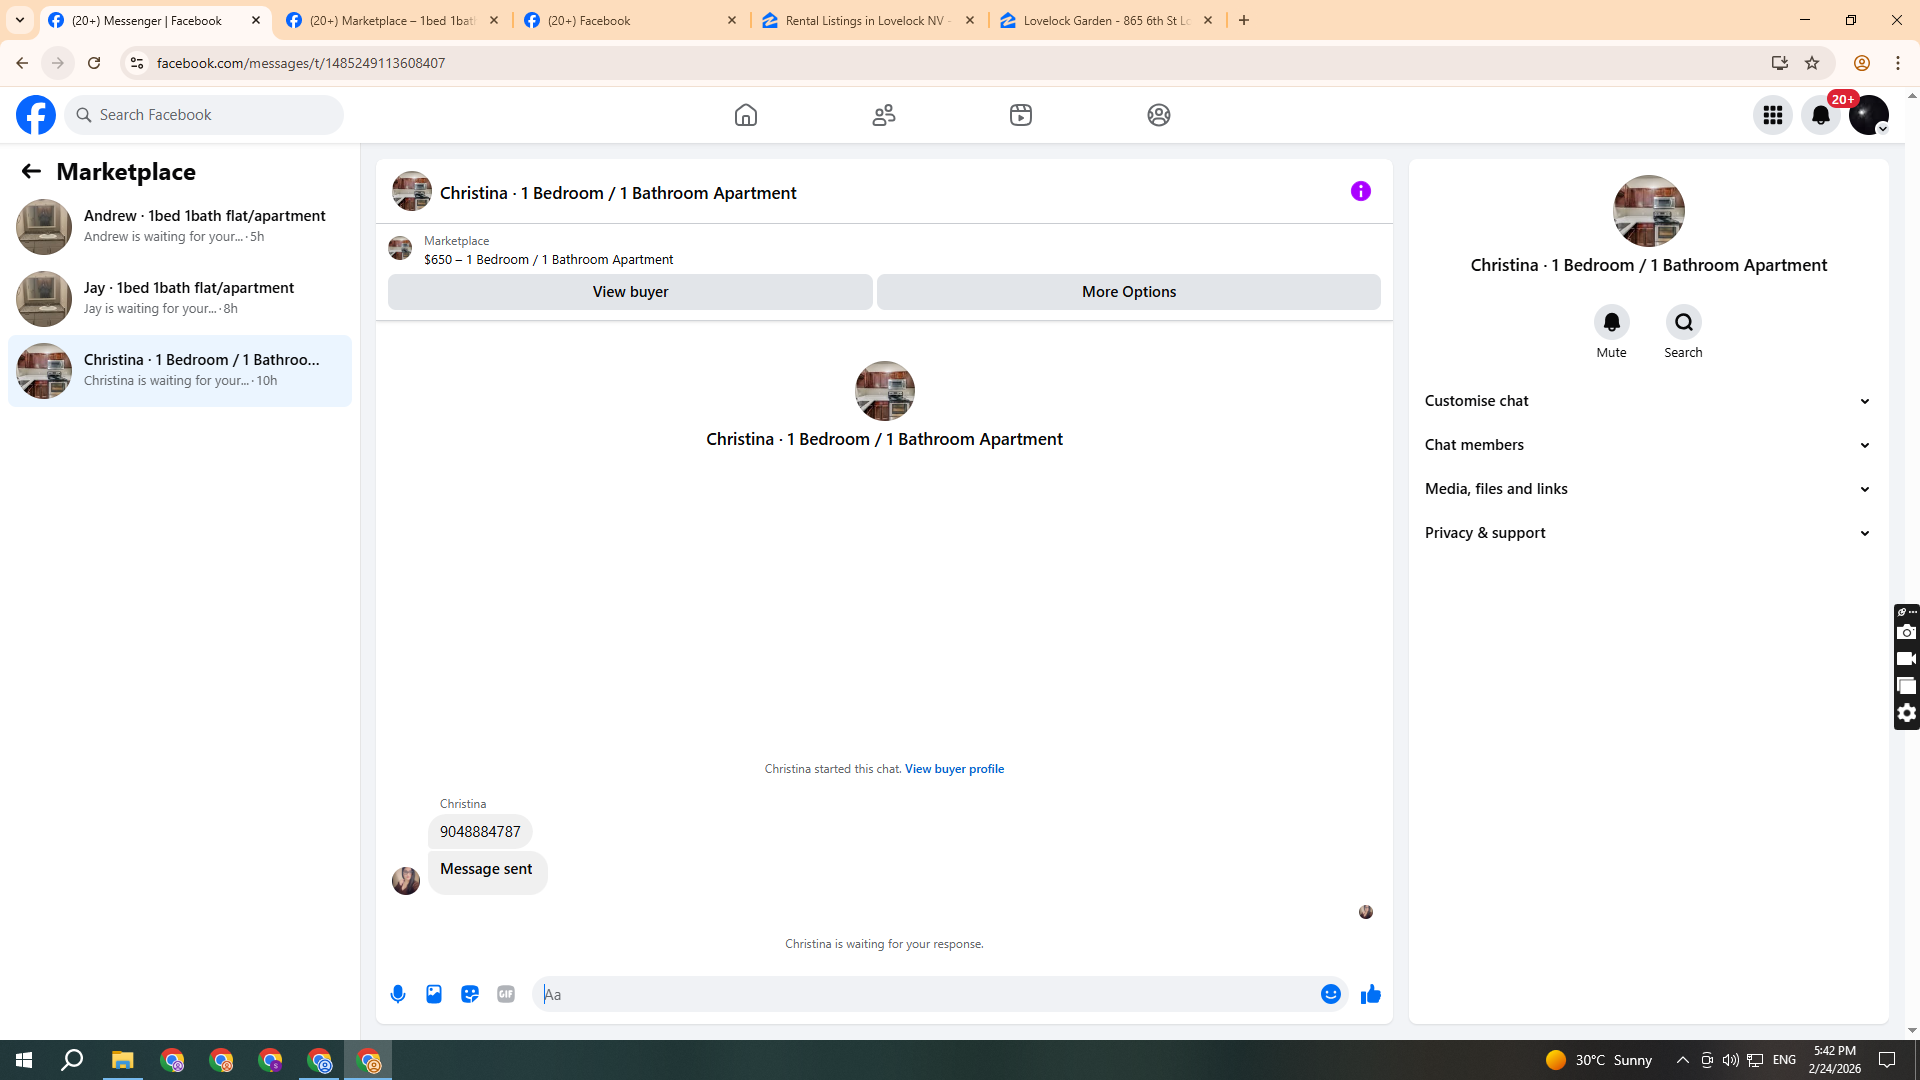Toggle the conversation information panel
This screenshot has height=1080, width=1920.
click(1360, 191)
